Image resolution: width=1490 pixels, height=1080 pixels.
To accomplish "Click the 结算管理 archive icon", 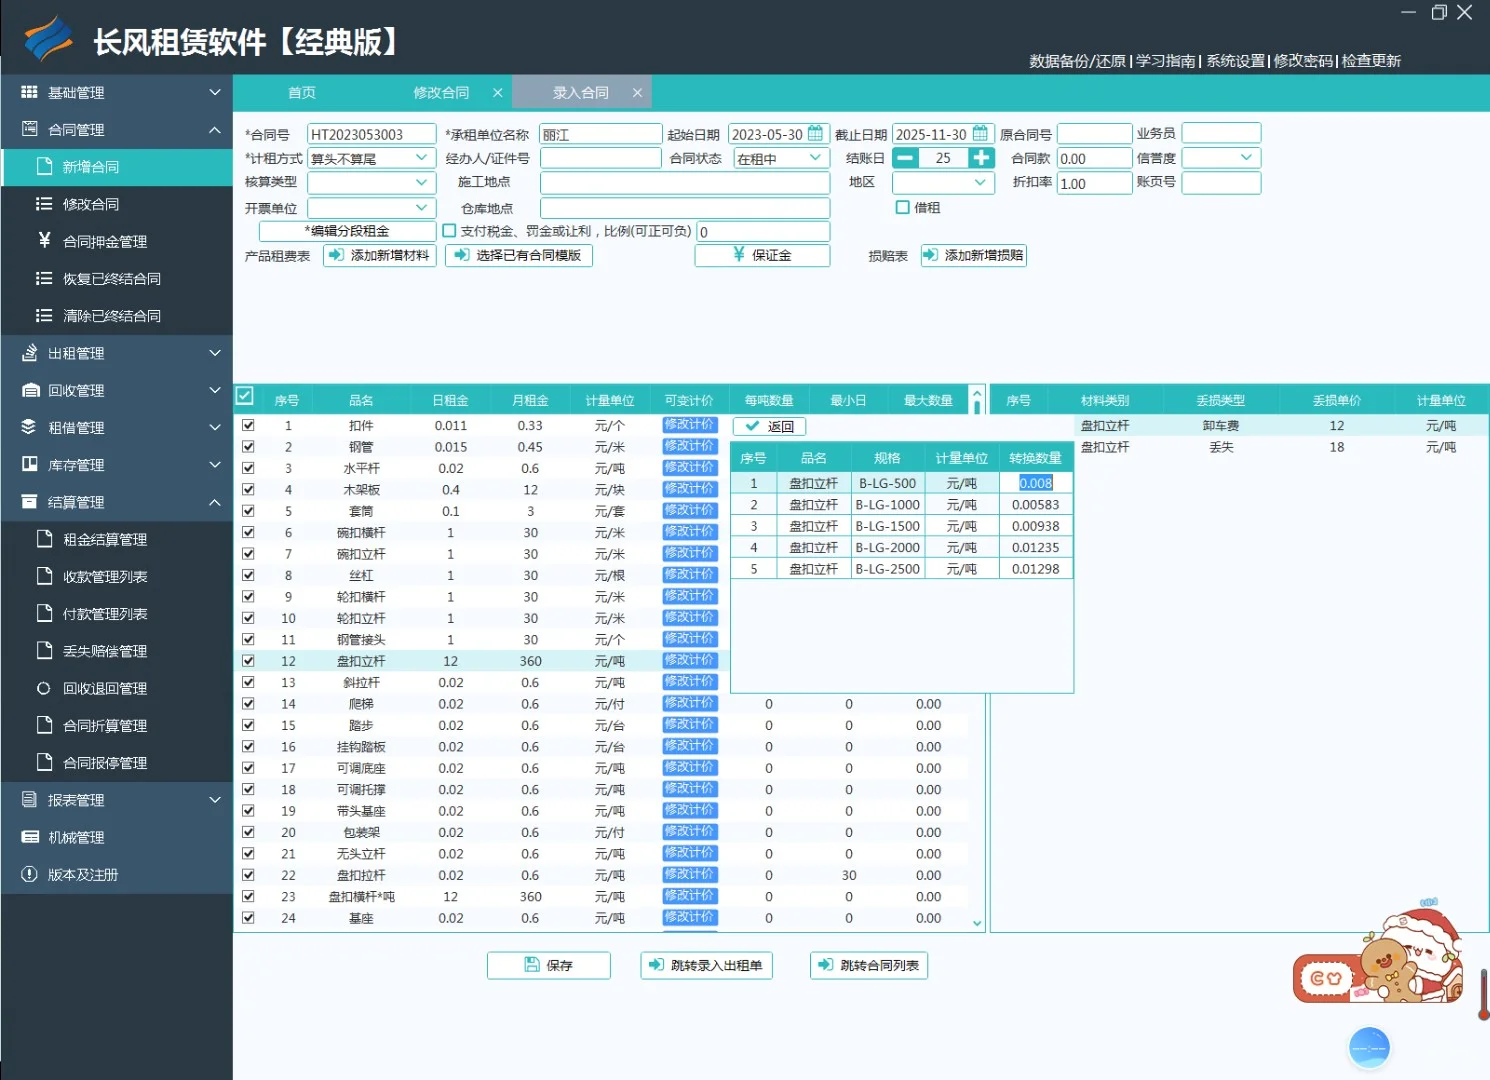I will (x=29, y=501).
